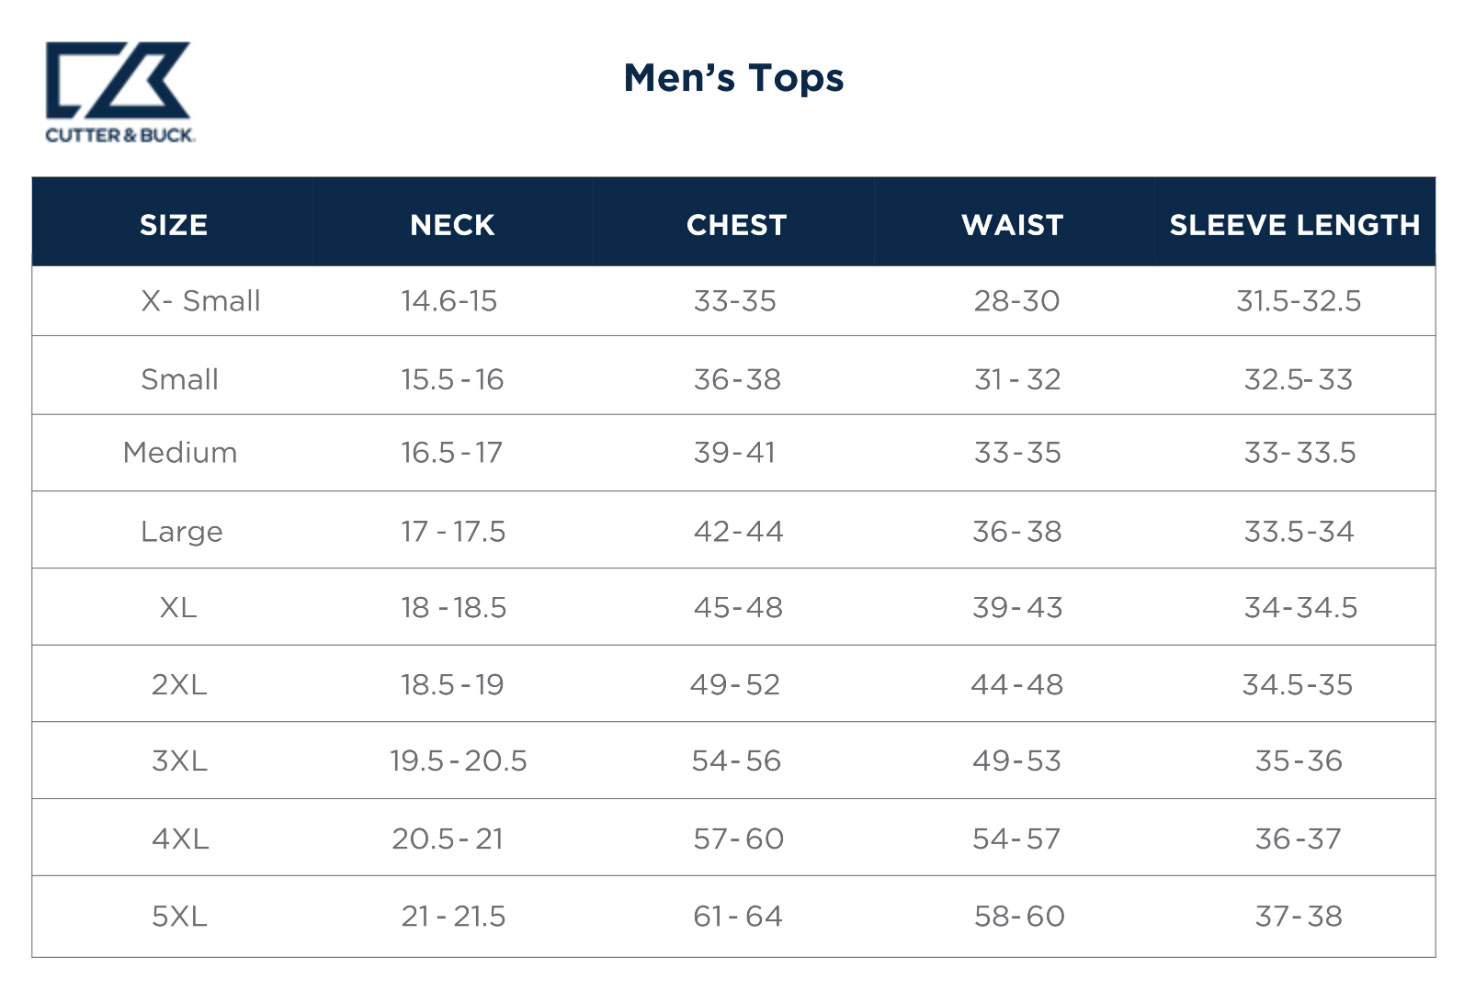Click the Cutter & Buck logo
Screen dimensions: 1473x992
point(119,91)
